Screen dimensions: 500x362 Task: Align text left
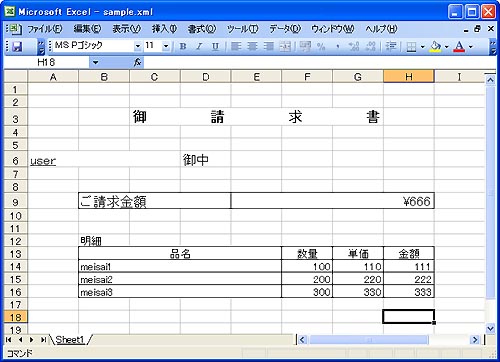pyautogui.click(x=236, y=46)
